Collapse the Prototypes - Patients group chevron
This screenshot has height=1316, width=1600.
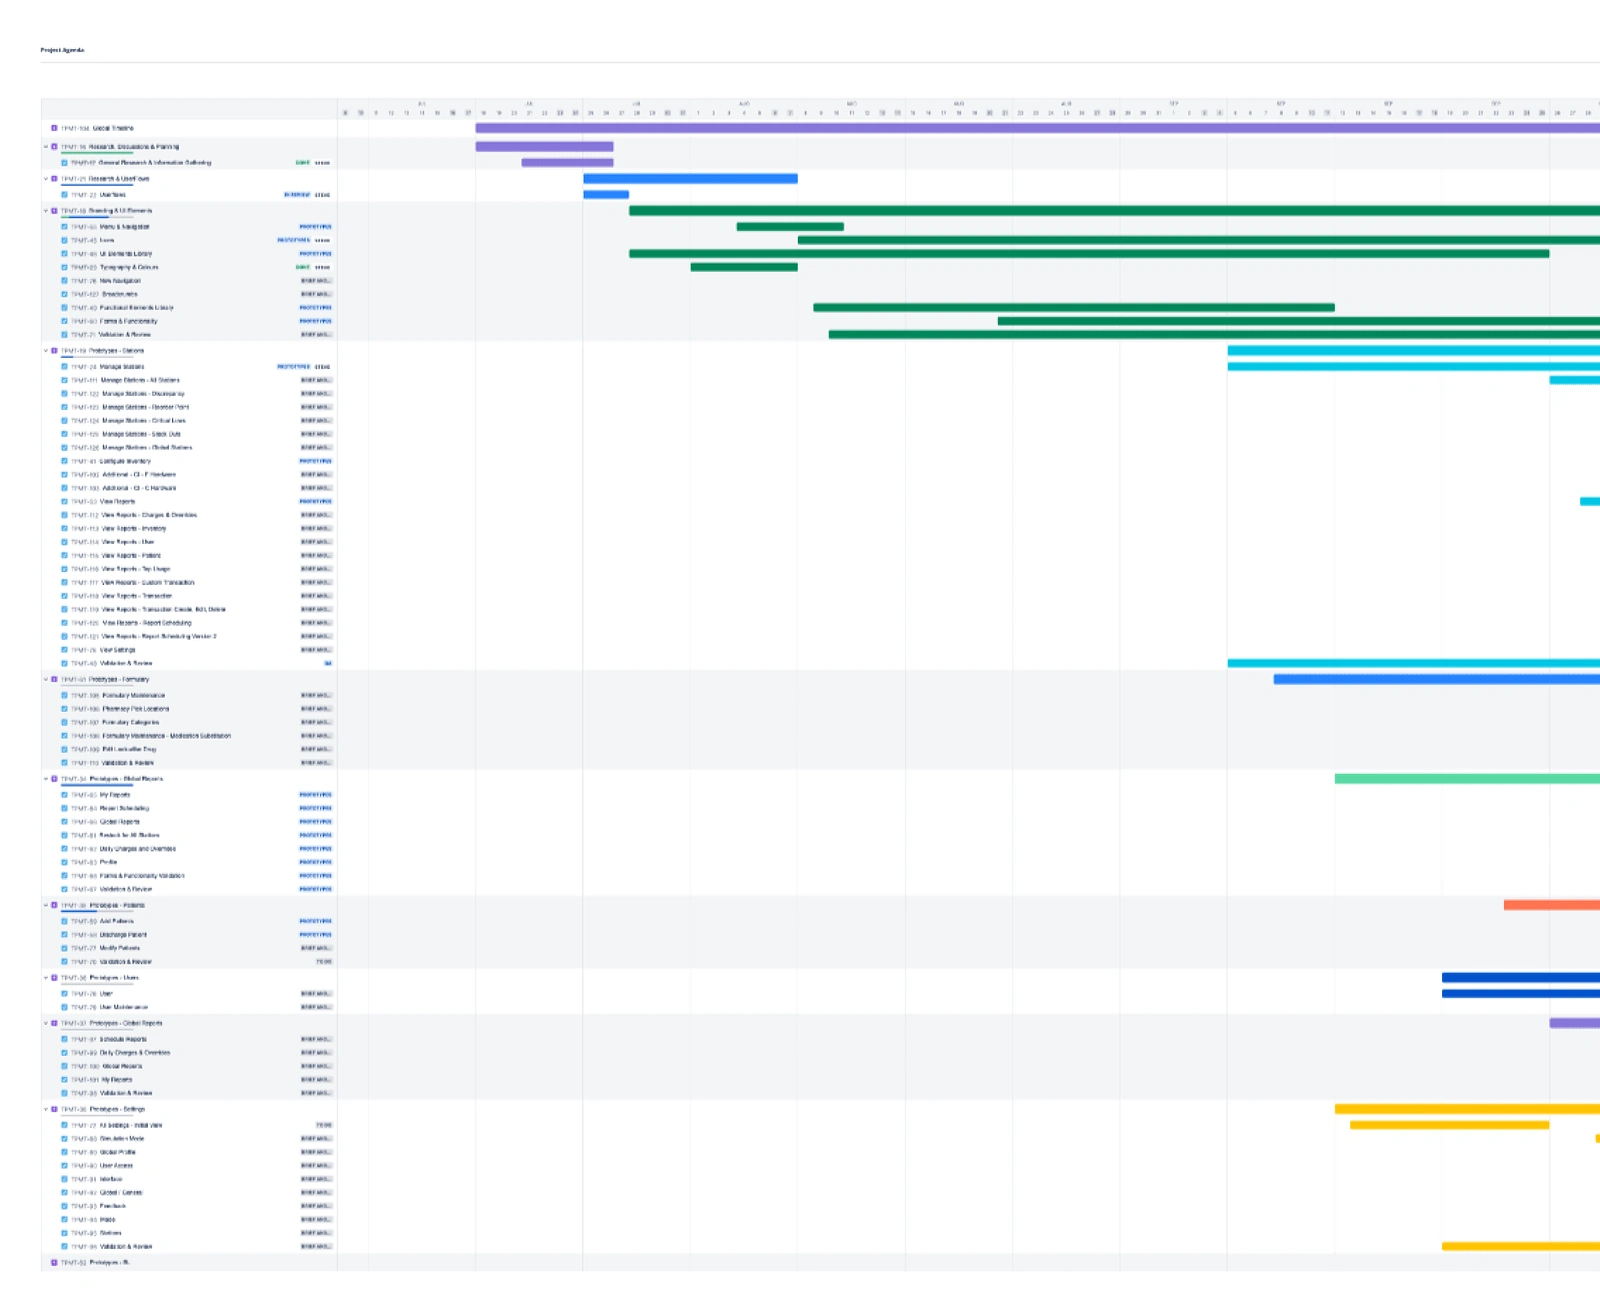[x=46, y=905]
